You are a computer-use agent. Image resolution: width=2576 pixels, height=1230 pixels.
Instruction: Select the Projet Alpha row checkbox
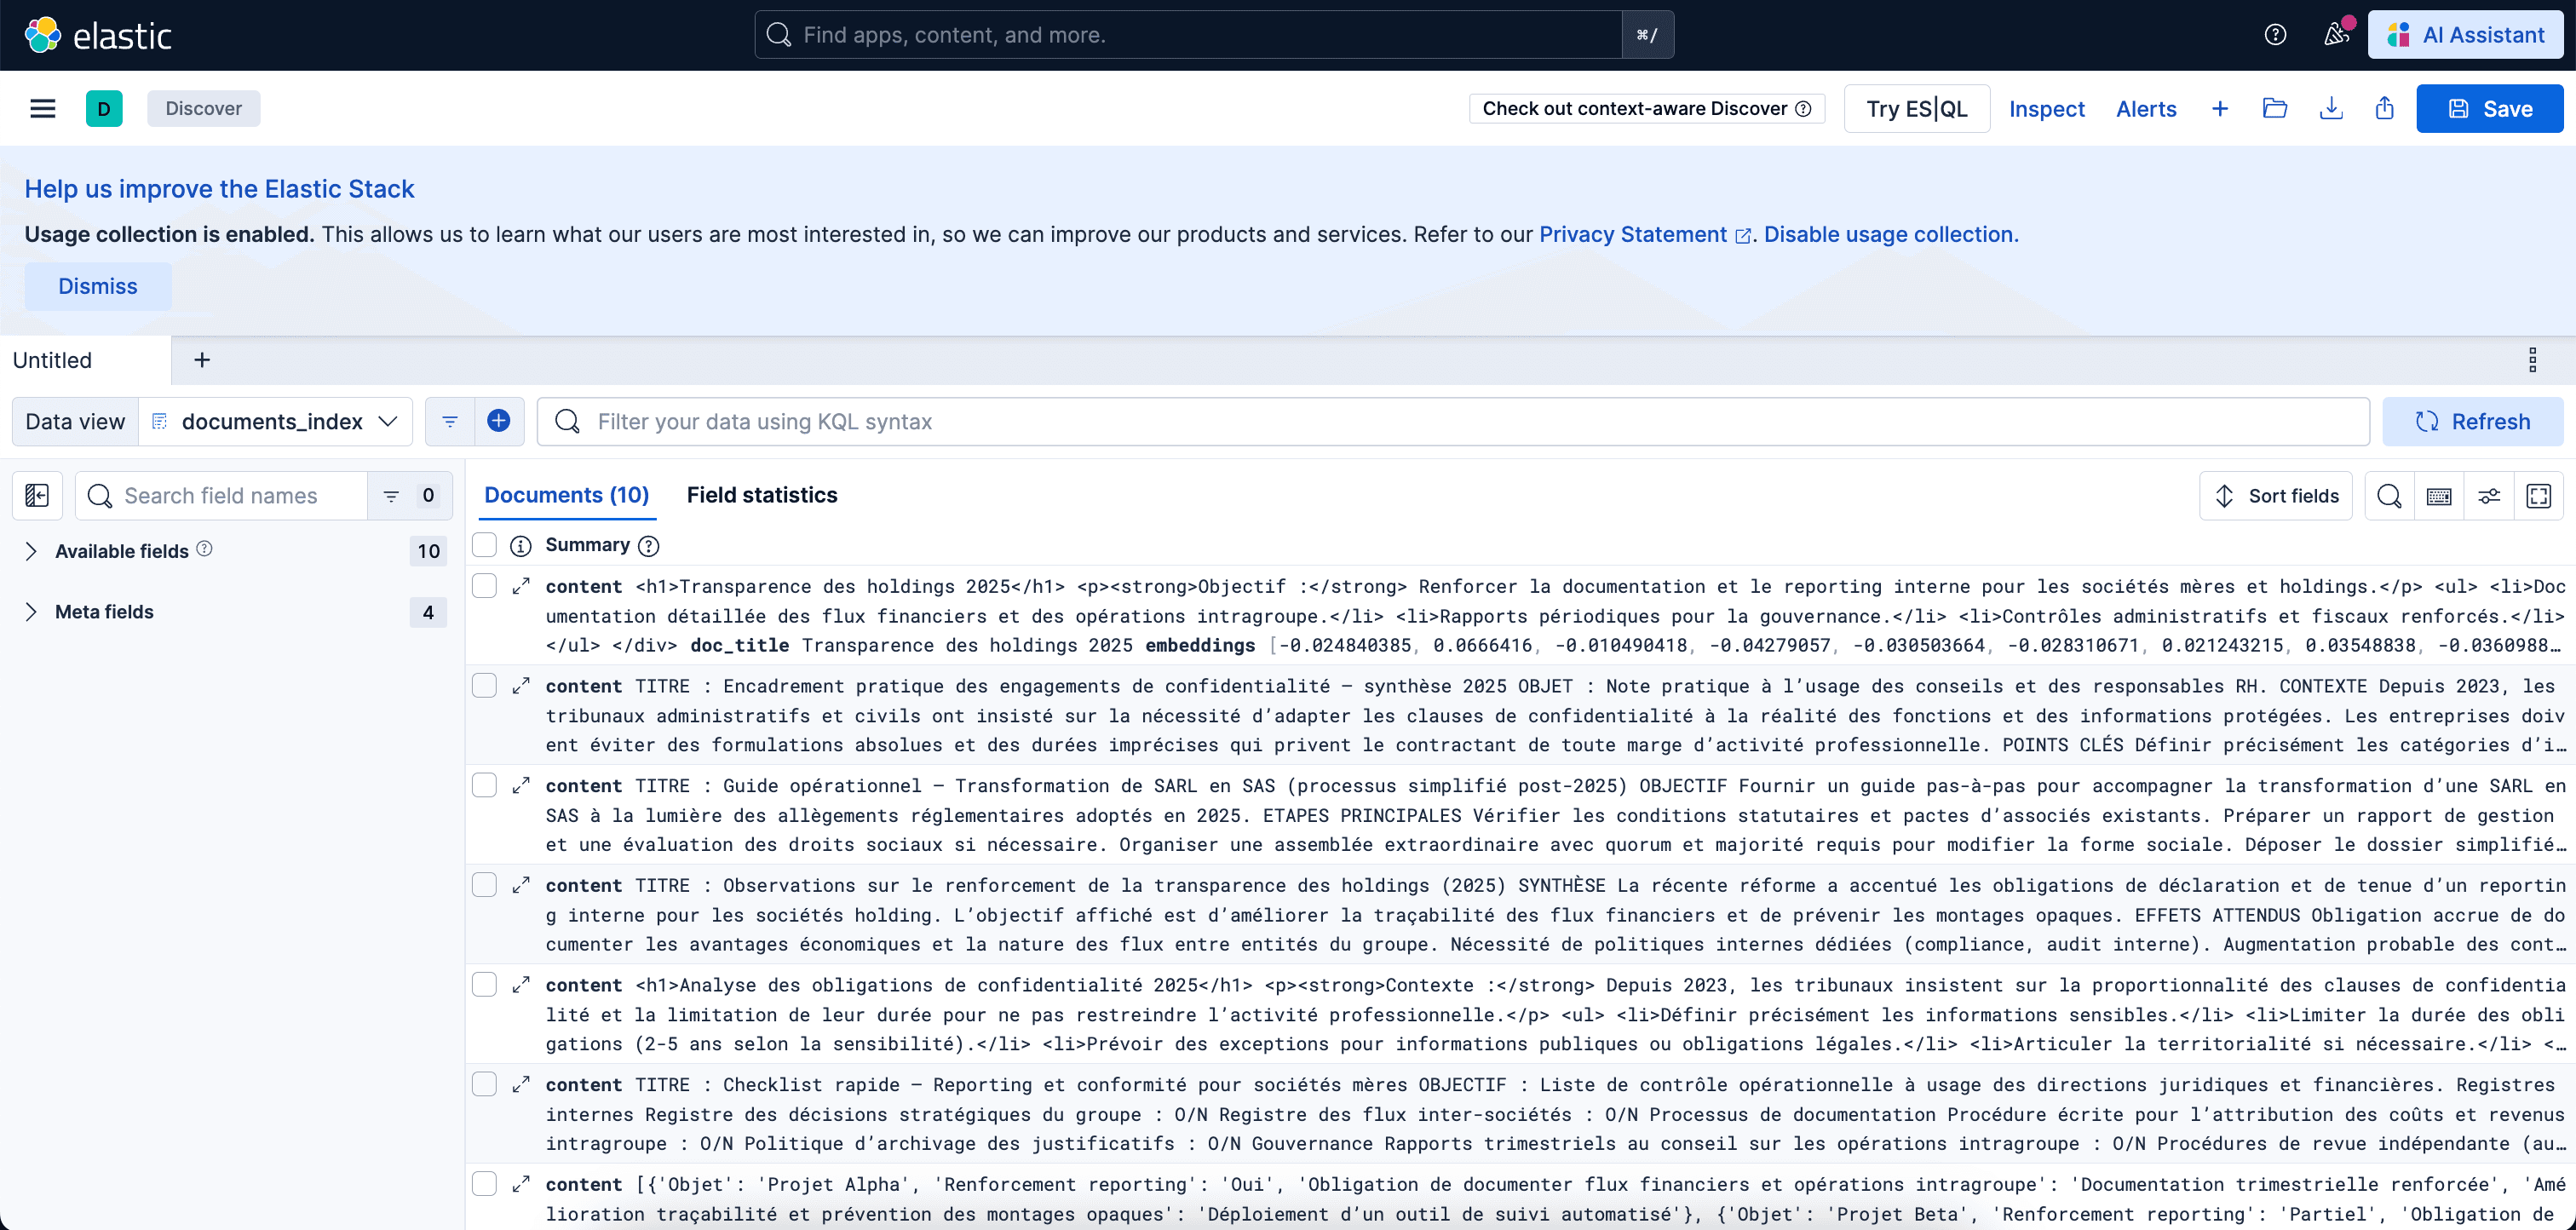(x=484, y=1184)
